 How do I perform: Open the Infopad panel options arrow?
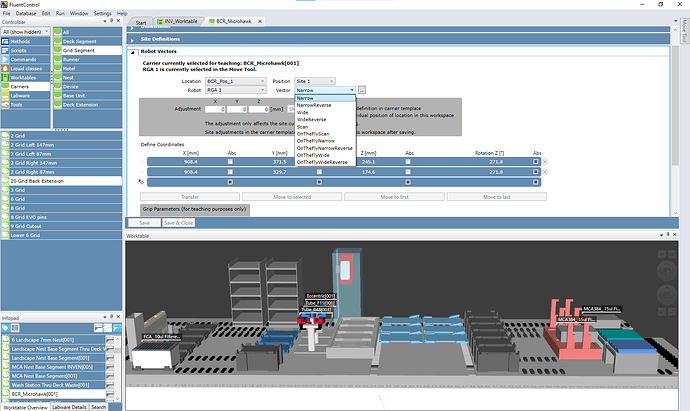pos(105,317)
